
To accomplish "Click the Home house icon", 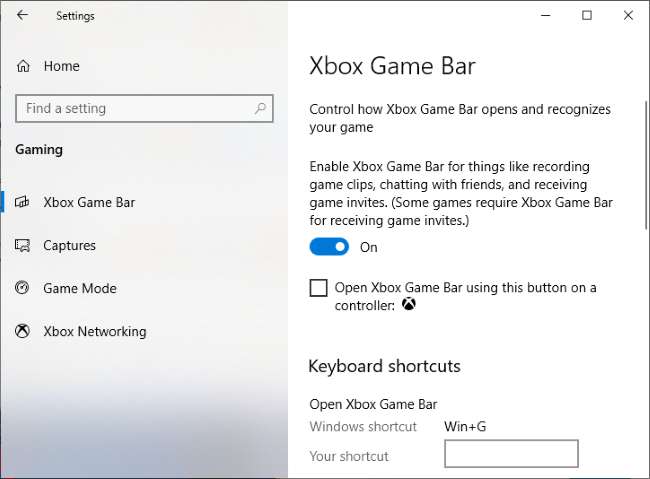I will tap(23, 66).
